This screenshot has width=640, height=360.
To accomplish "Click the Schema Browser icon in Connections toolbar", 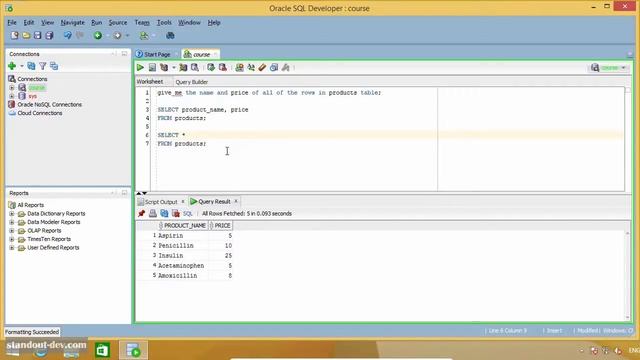I will pyautogui.click(x=54, y=66).
